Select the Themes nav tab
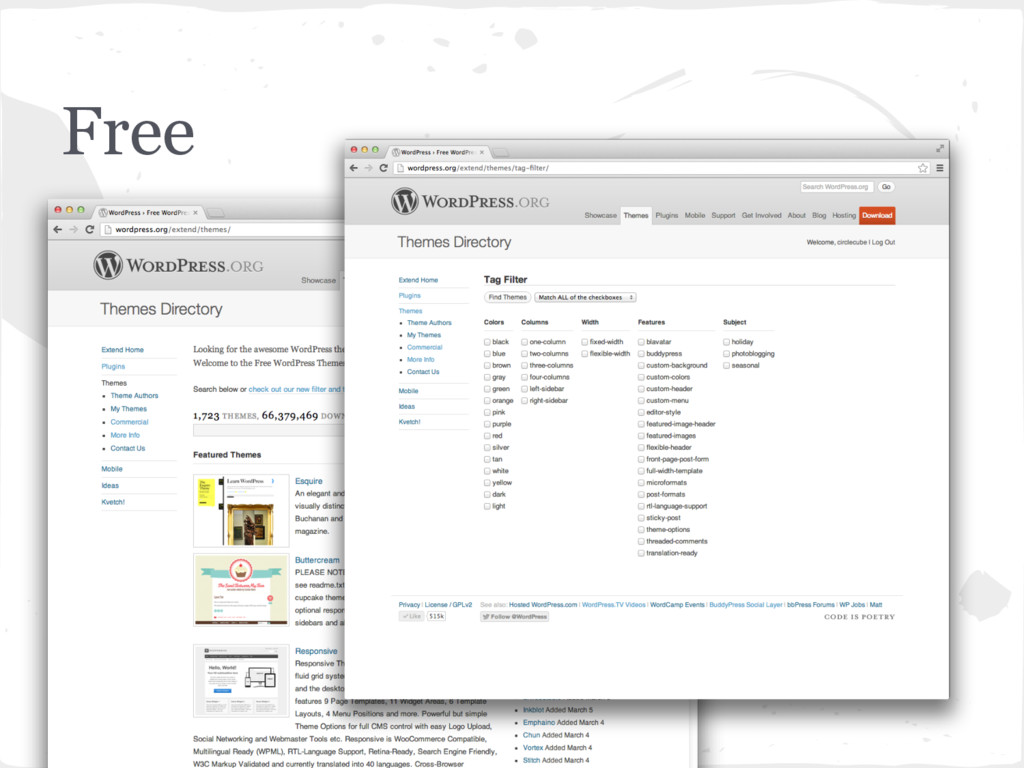1024x768 pixels. [635, 215]
